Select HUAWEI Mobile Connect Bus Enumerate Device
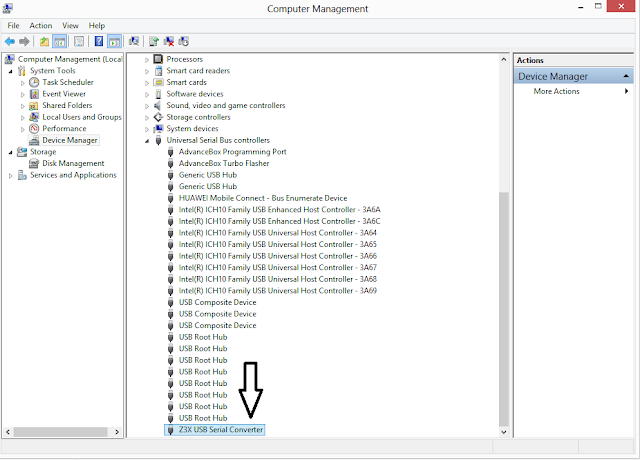The image size is (640, 460). [x=263, y=198]
